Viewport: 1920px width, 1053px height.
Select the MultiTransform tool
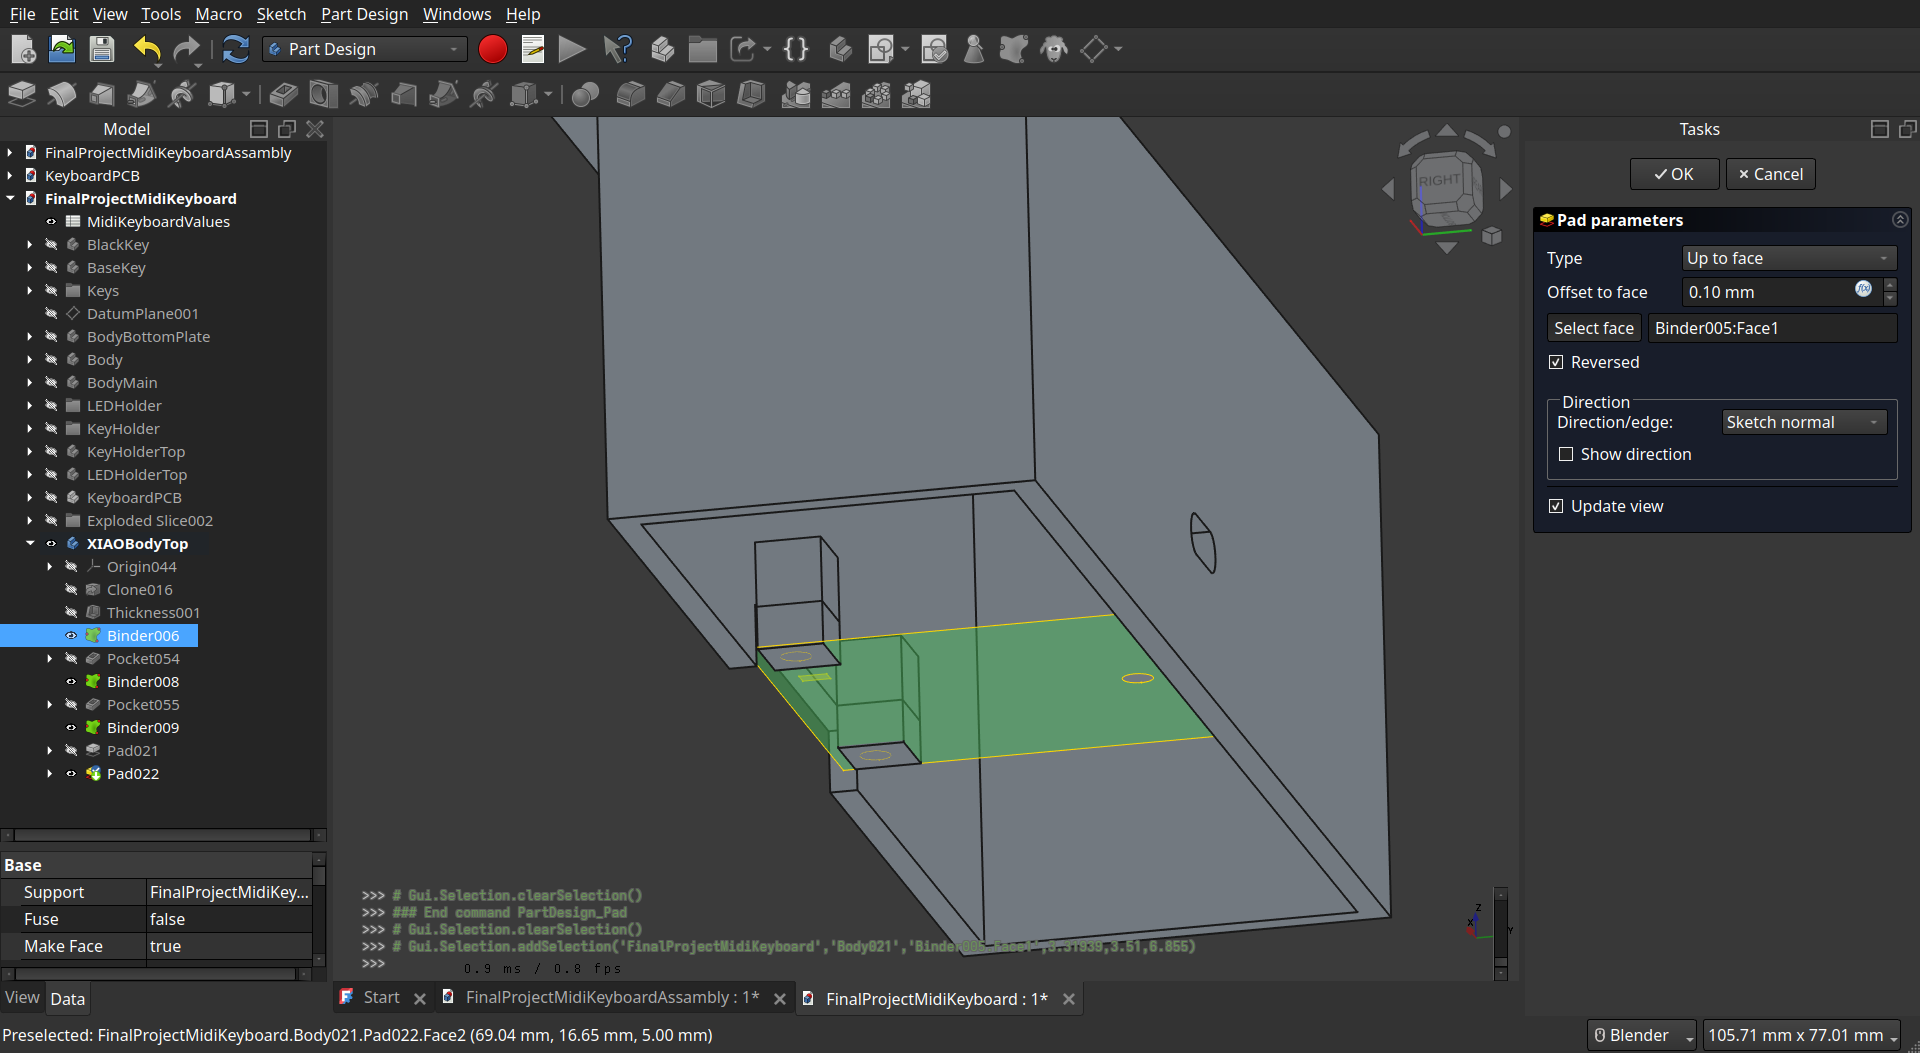tap(916, 95)
